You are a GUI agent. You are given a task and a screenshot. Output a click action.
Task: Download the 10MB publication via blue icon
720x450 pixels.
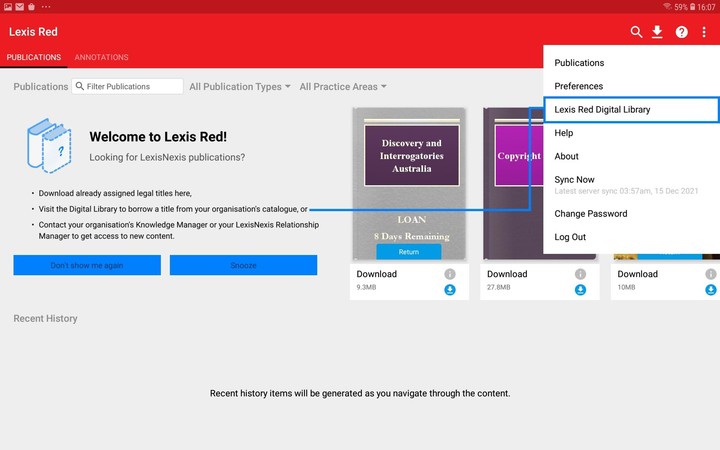pyautogui.click(x=711, y=290)
